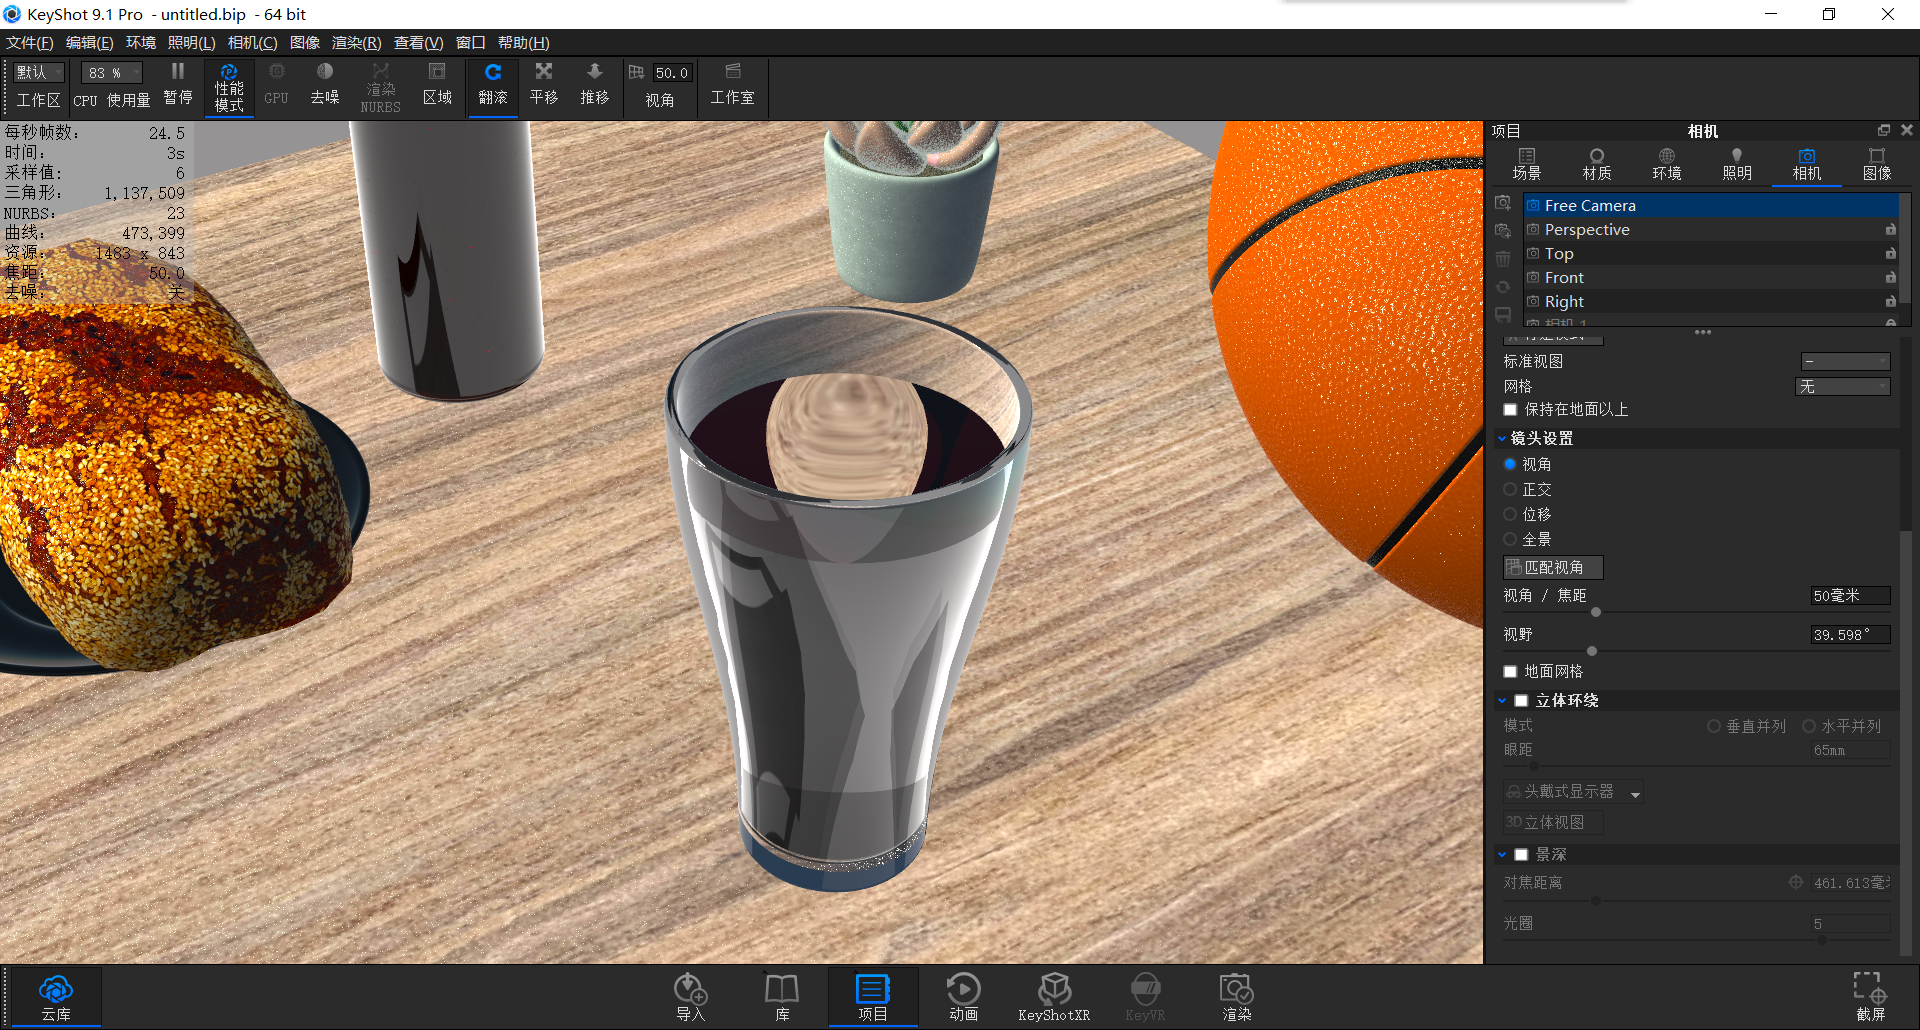Image resolution: width=1920 pixels, height=1030 pixels.
Task: Activate the 平移 (Pan) tool
Action: 543,85
